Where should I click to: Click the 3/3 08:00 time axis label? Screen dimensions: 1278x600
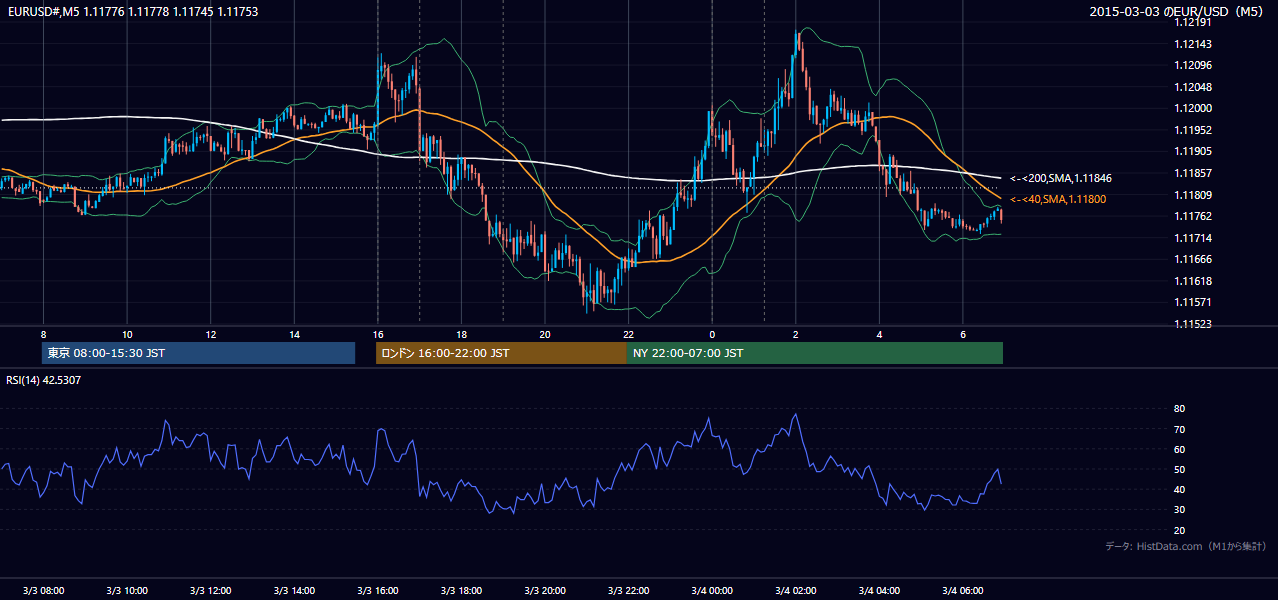43,590
